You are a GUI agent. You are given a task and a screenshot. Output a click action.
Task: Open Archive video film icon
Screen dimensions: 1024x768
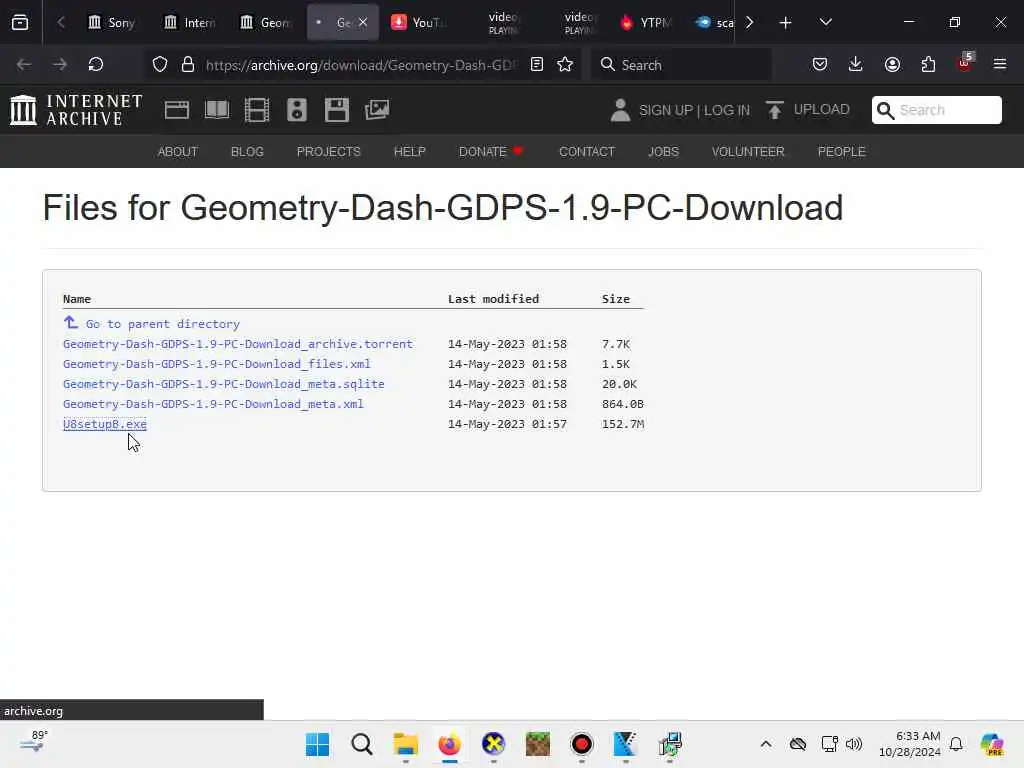257,110
